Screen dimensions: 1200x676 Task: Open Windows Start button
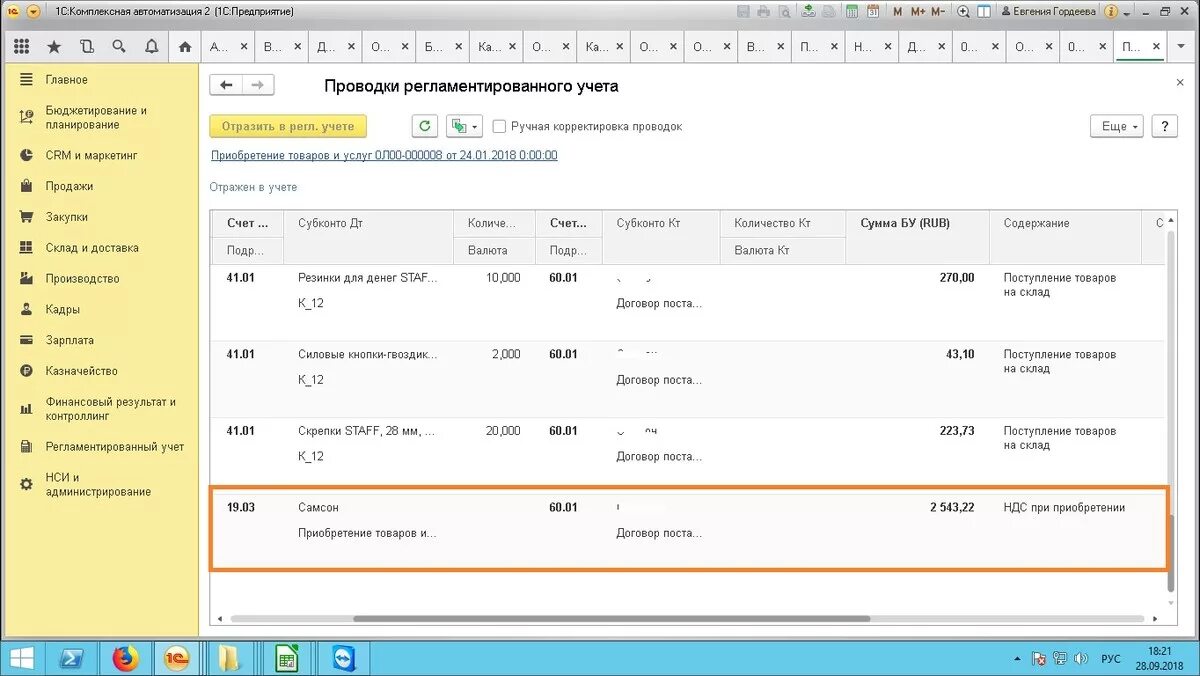click(x=20, y=657)
